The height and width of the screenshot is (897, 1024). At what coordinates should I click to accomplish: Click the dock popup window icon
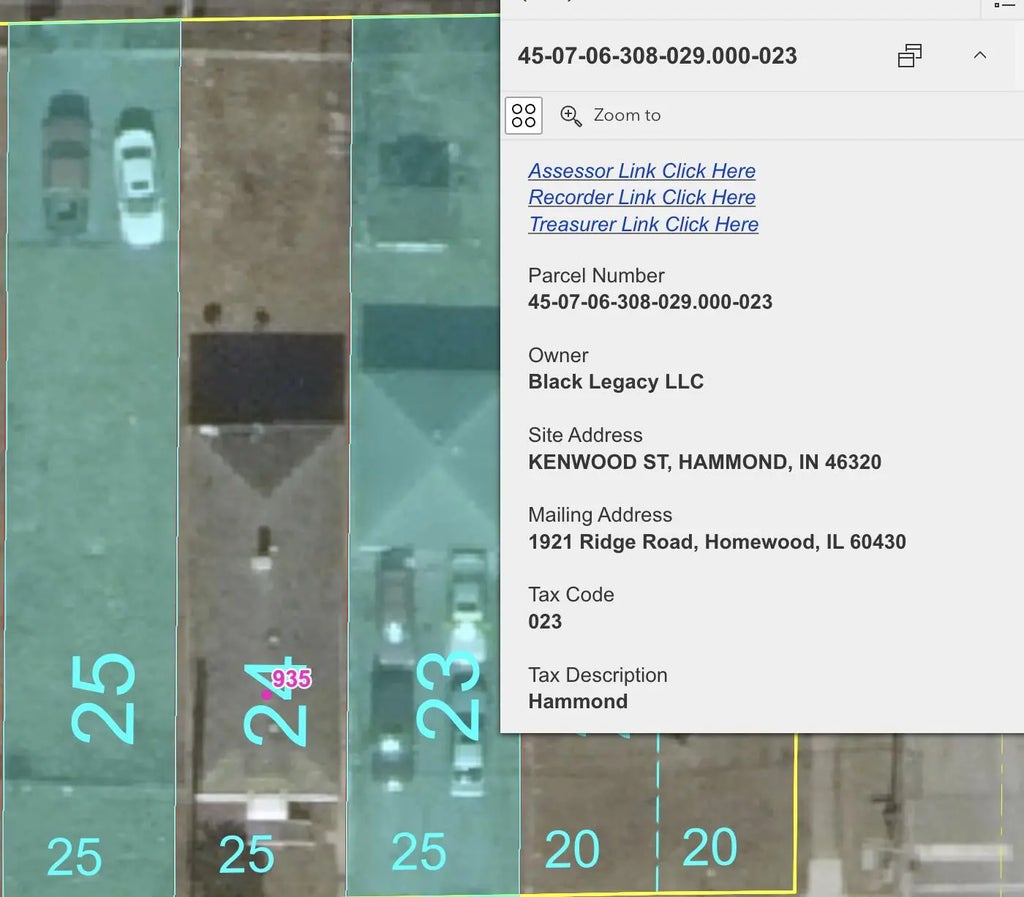[x=909, y=56]
